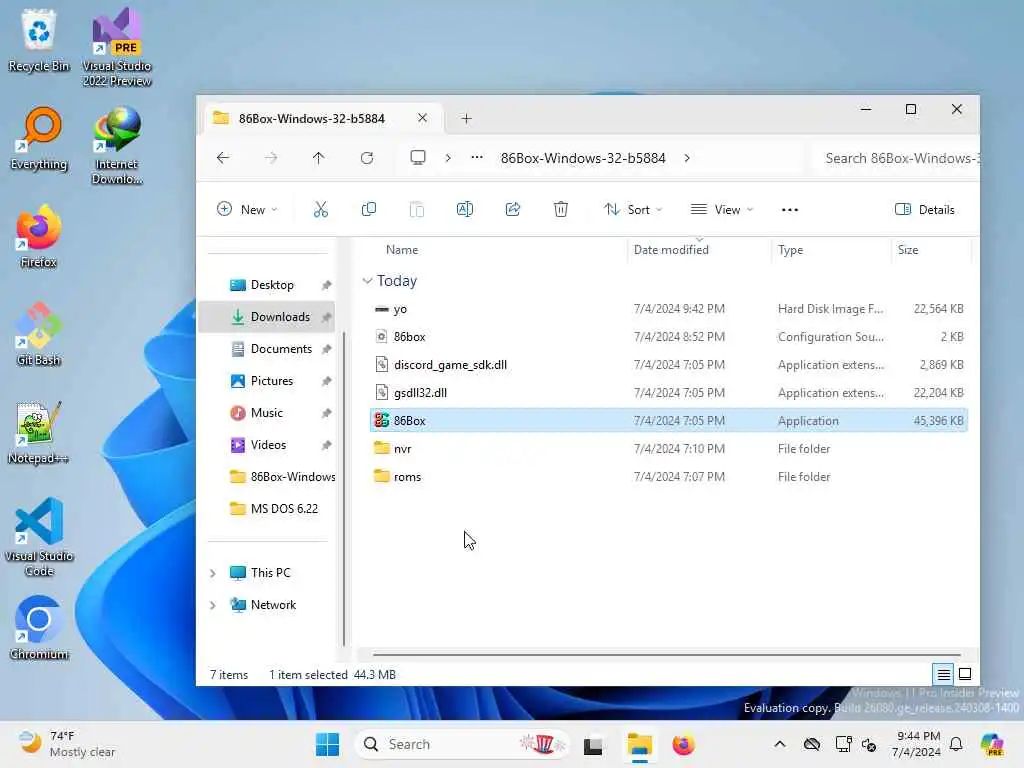Go up one folder level arrow
The height and width of the screenshot is (768, 1024).
(318, 158)
